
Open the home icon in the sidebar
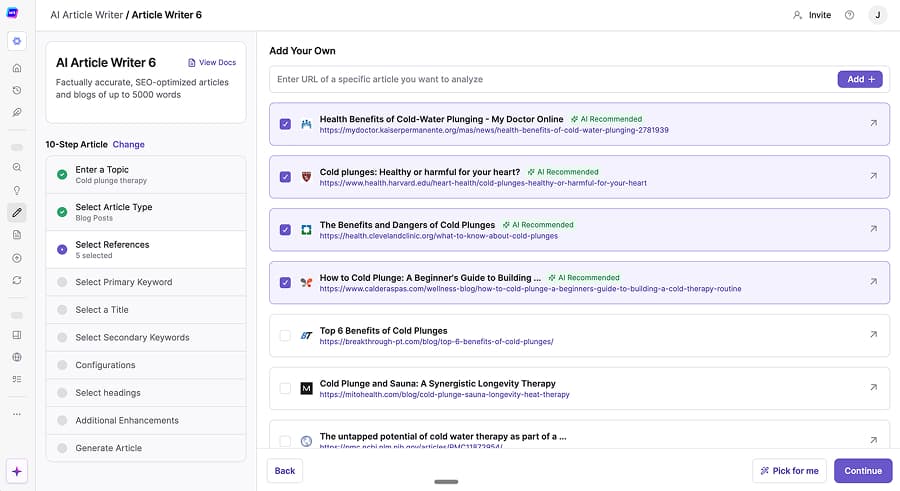pyautogui.click(x=17, y=68)
